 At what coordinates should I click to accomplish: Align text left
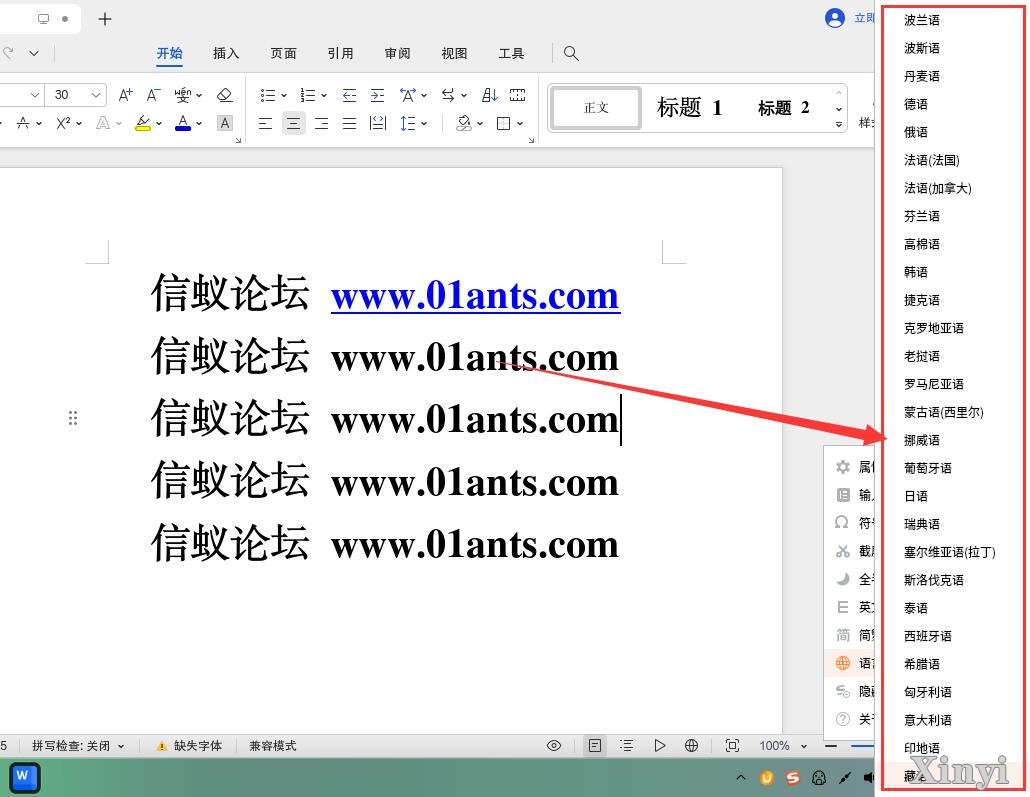(x=265, y=123)
